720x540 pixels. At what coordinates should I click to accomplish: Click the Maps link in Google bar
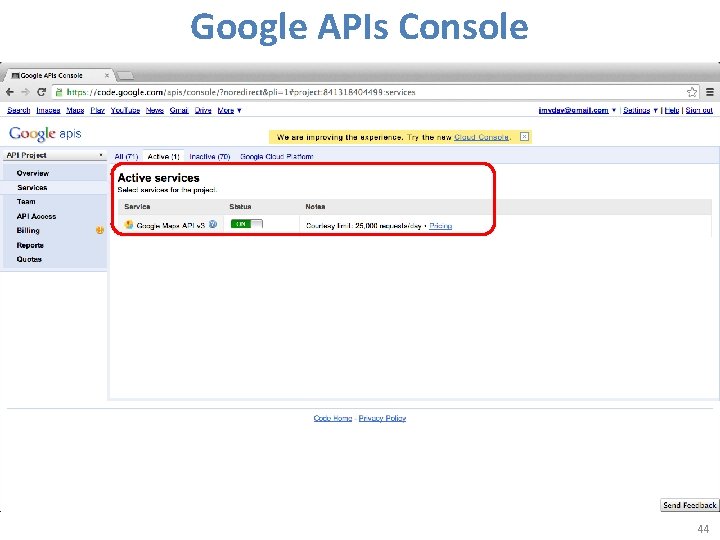75,110
